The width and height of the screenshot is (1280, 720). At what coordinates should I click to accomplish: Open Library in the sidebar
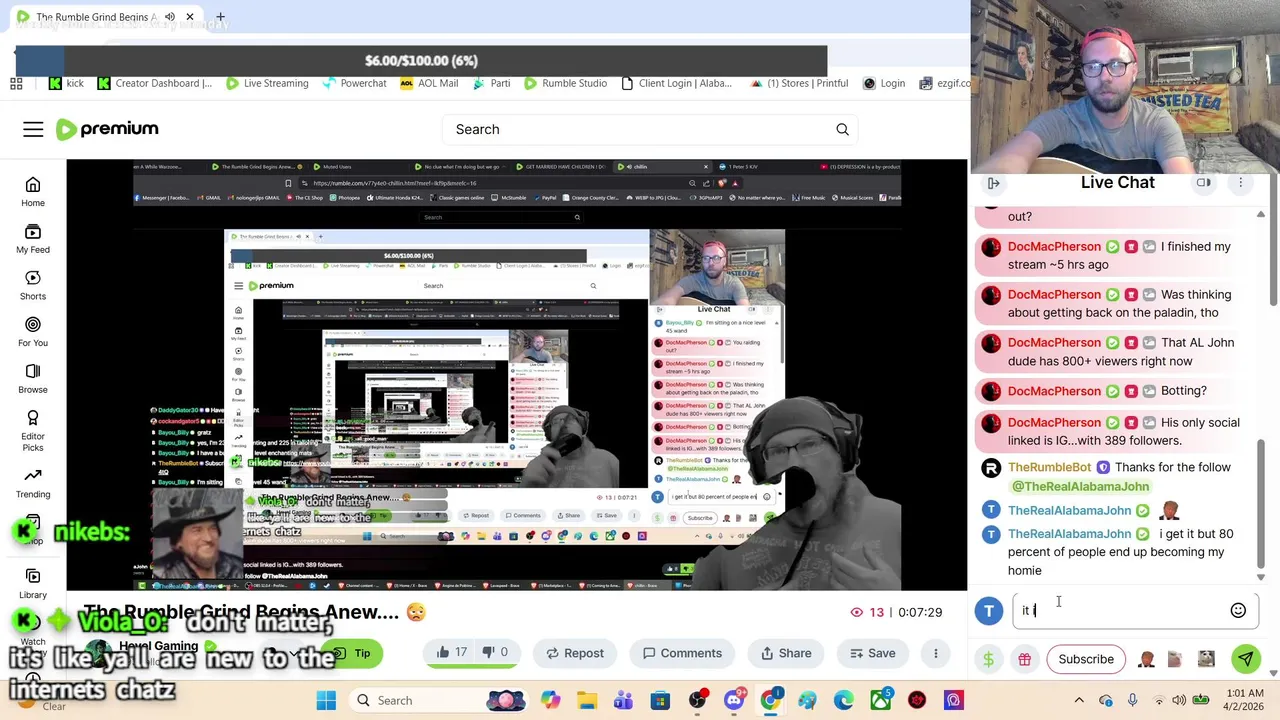(x=33, y=584)
